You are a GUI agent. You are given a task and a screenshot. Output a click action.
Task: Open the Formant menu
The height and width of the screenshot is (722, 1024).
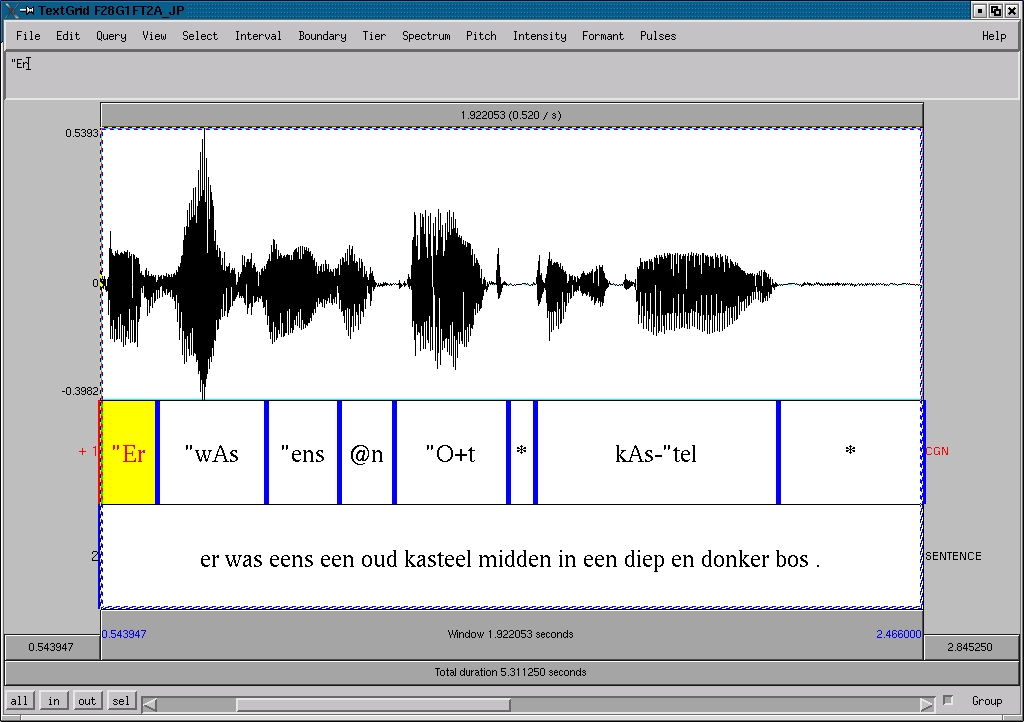coord(603,36)
